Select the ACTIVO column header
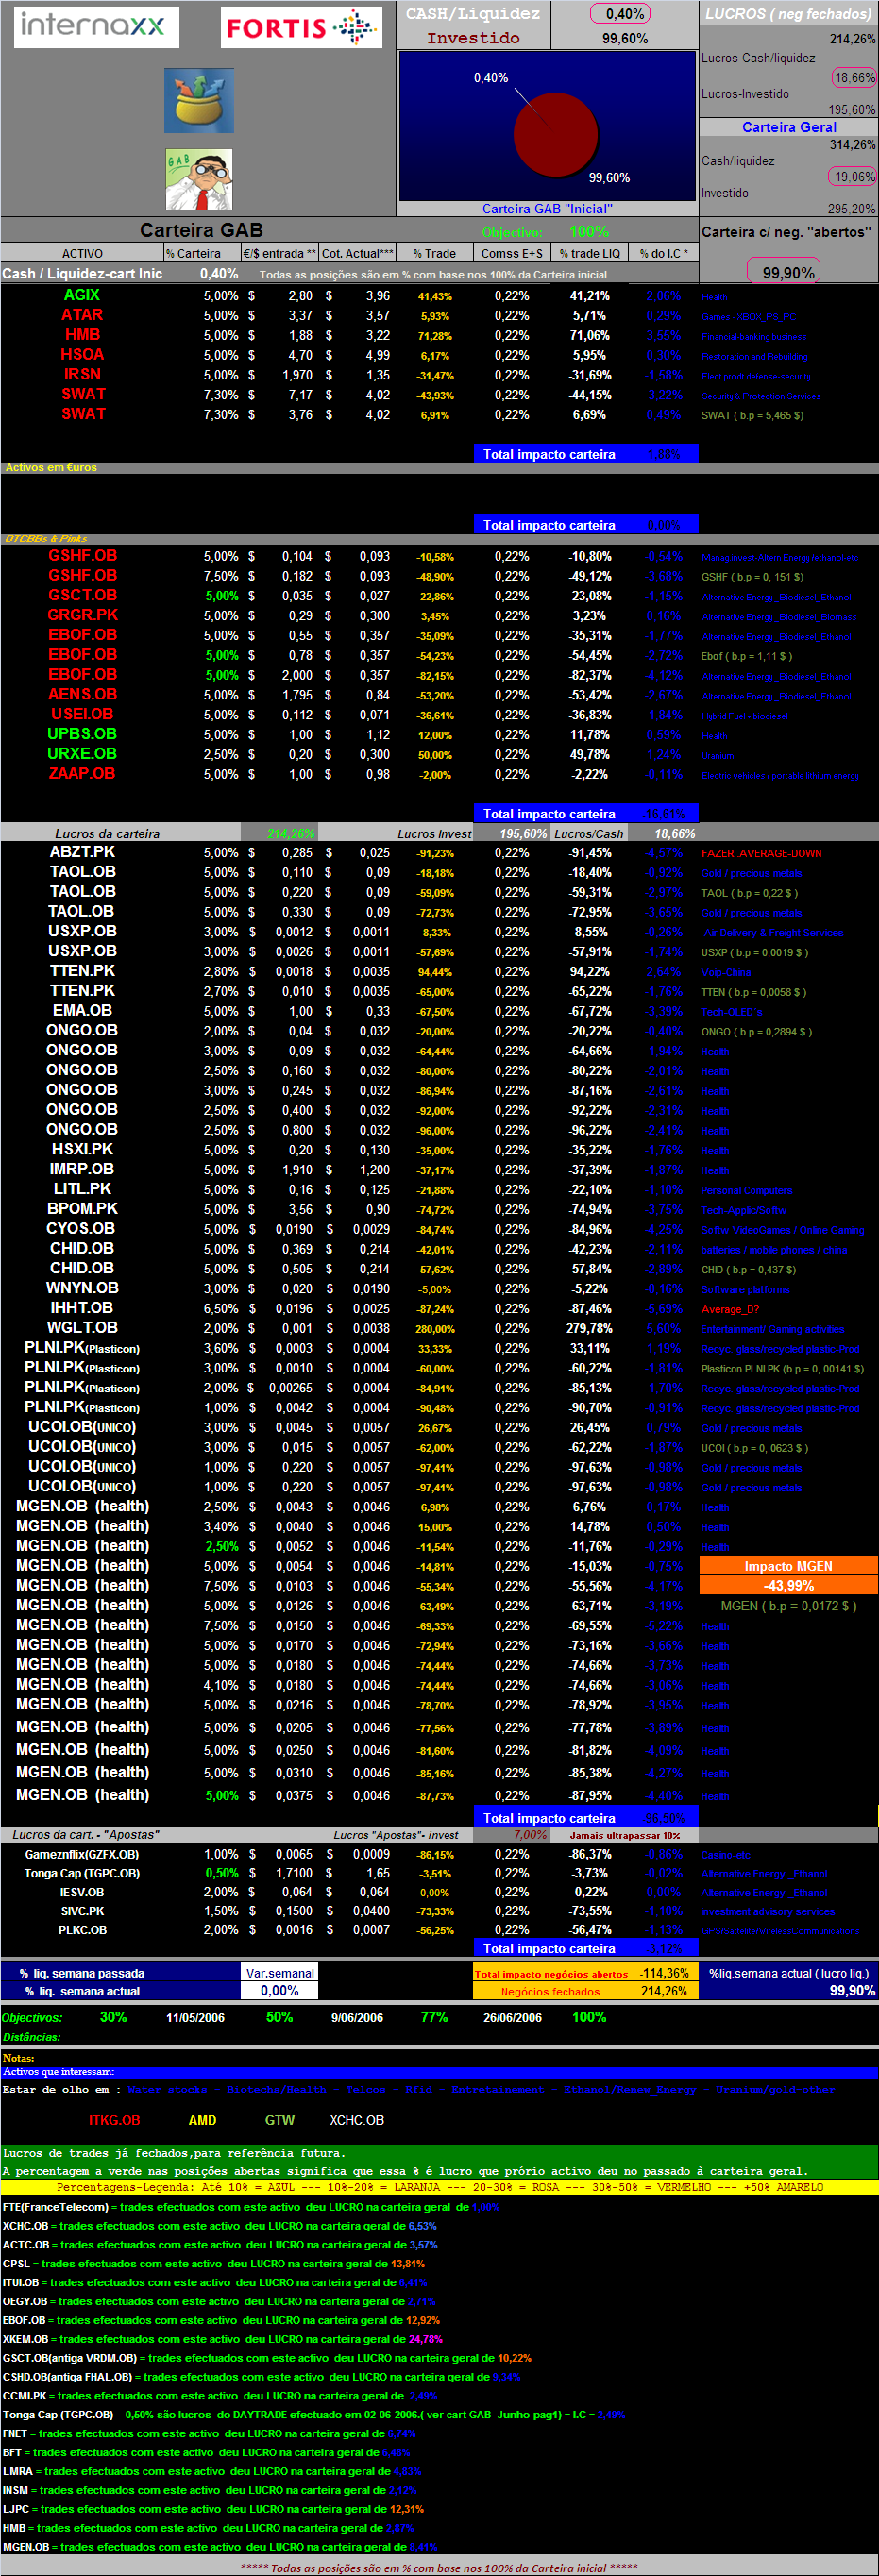 click(82, 253)
